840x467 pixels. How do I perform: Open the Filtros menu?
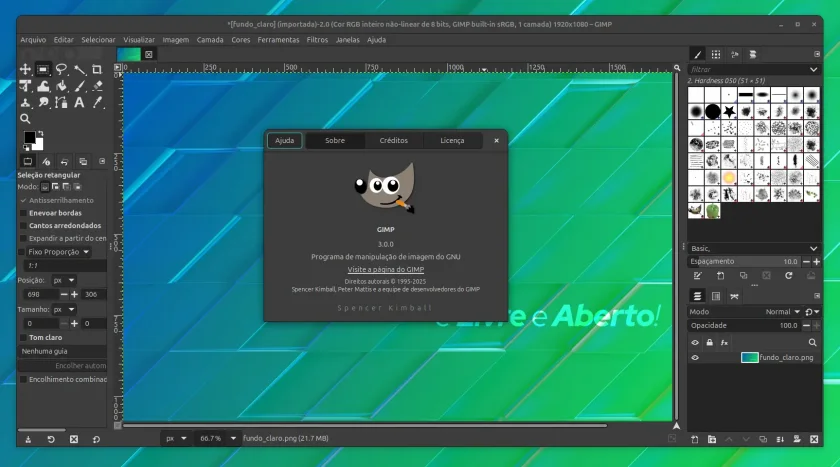[x=317, y=40]
